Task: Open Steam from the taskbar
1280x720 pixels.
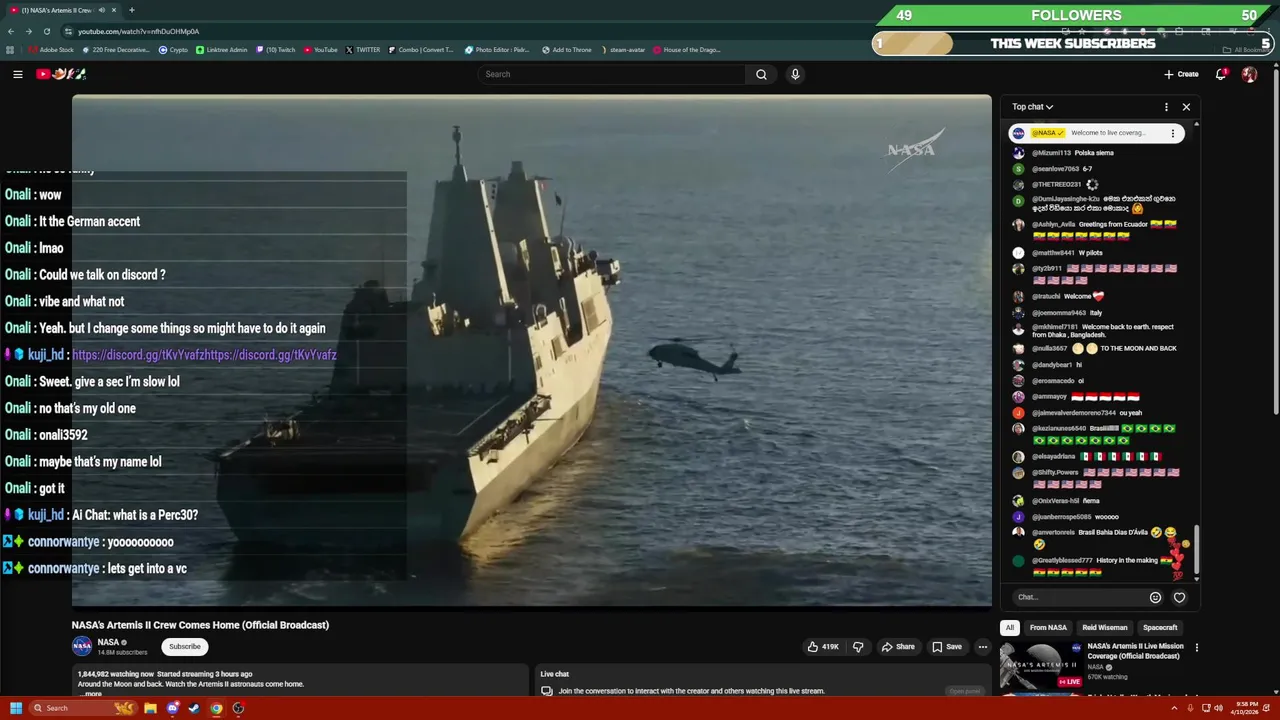Action: pyautogui.click(x=194, y=708)
